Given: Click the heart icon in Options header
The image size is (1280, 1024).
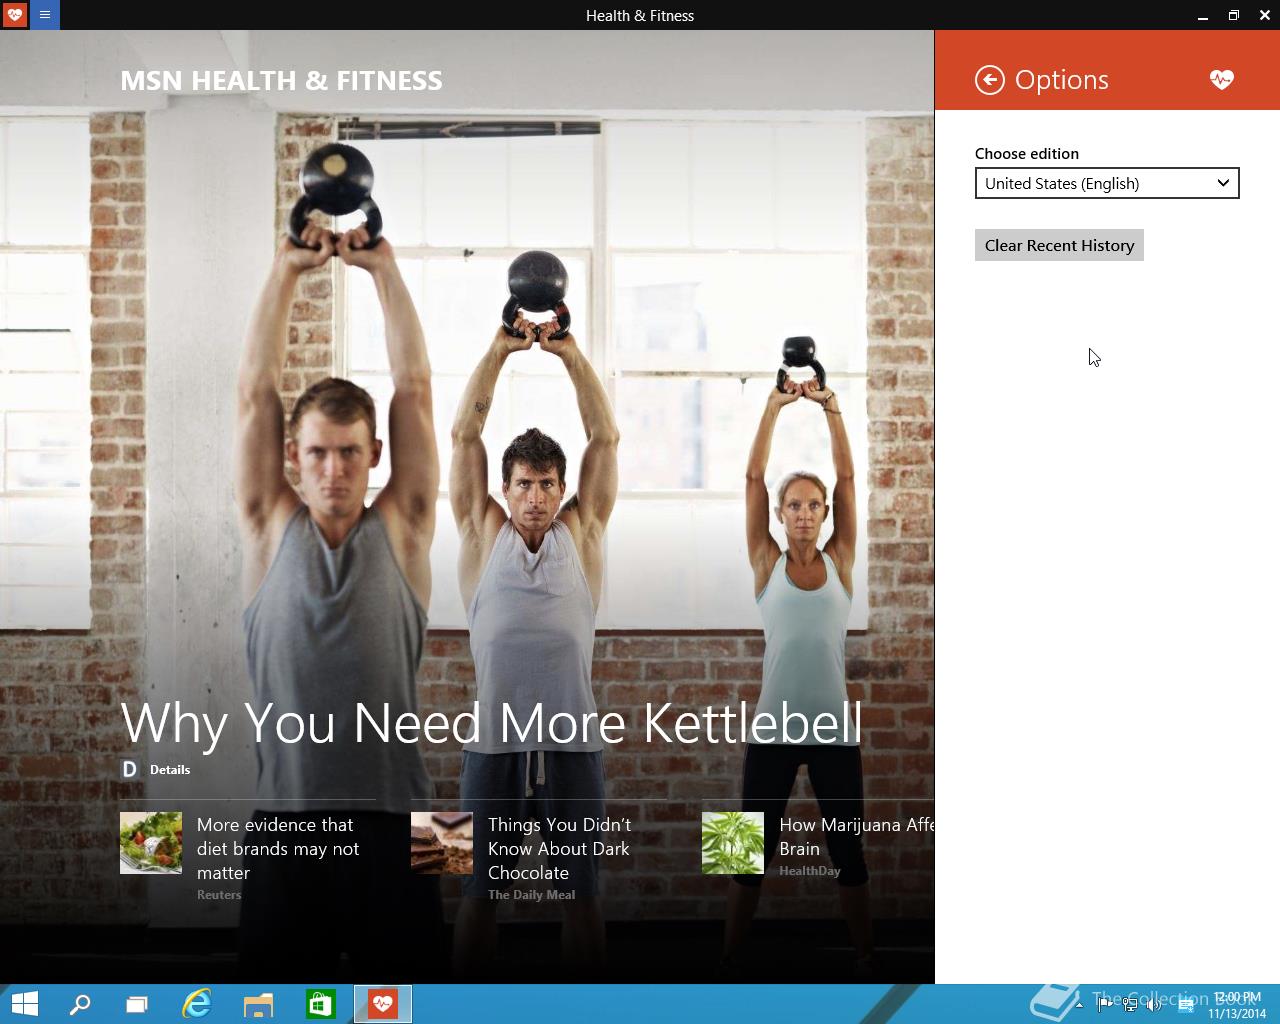Looking at the screenshot, I should point(1221,79).
